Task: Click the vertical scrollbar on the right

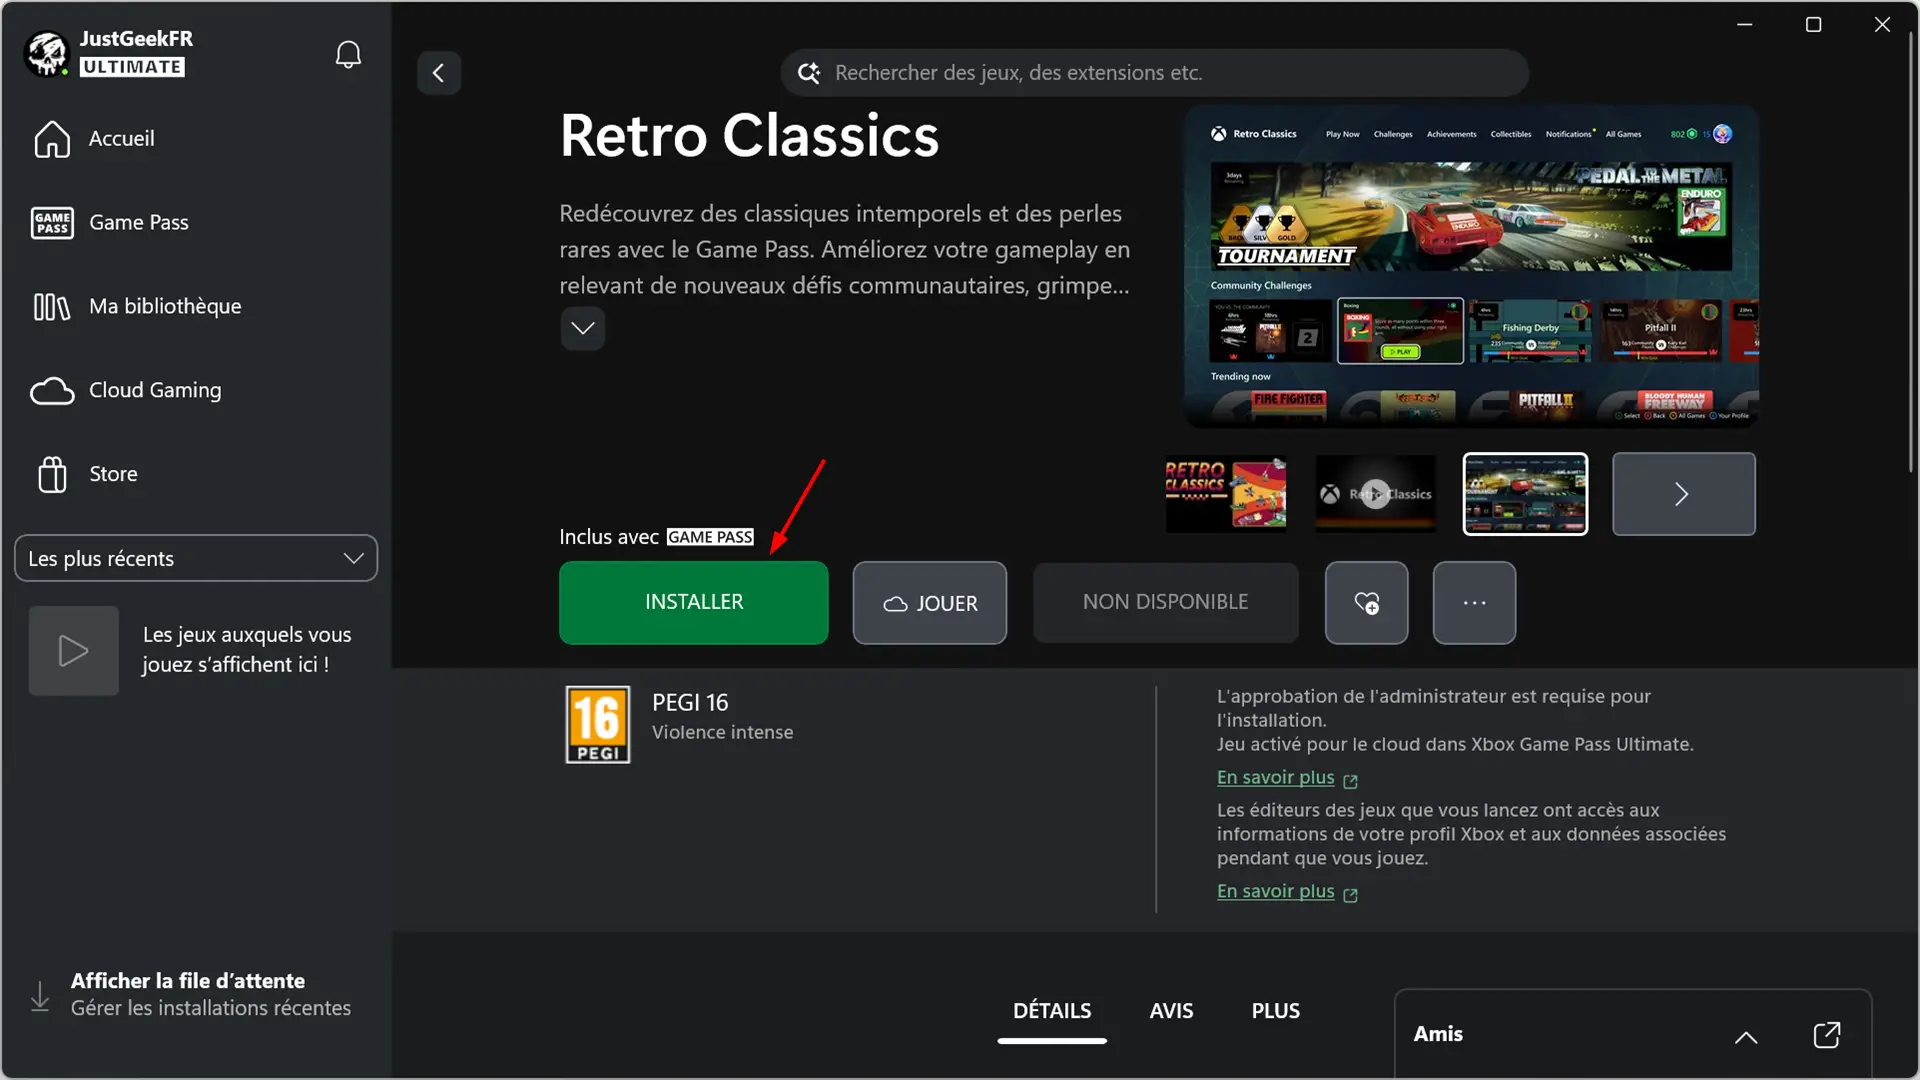Action: [1910, 250]
